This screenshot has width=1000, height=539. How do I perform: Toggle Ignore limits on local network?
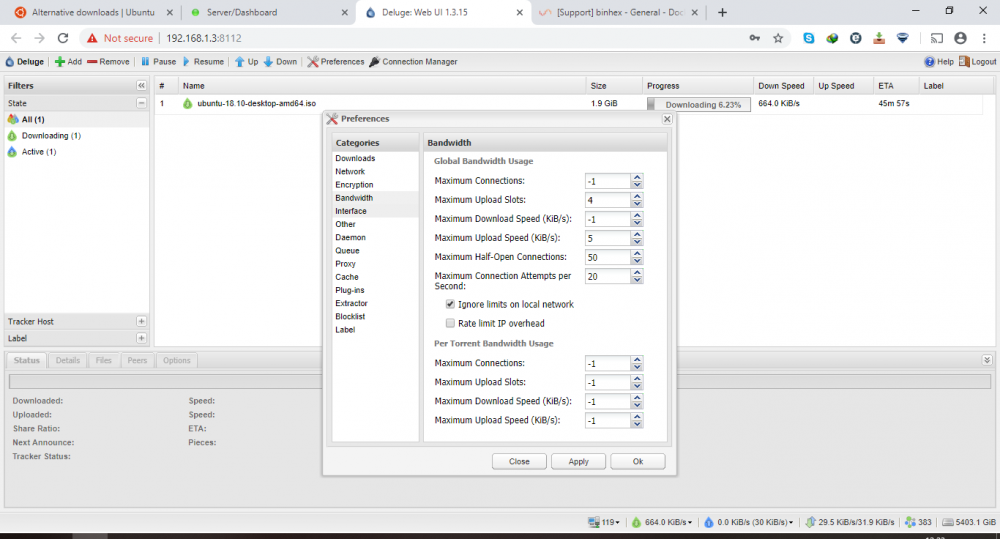coord(450,304)
